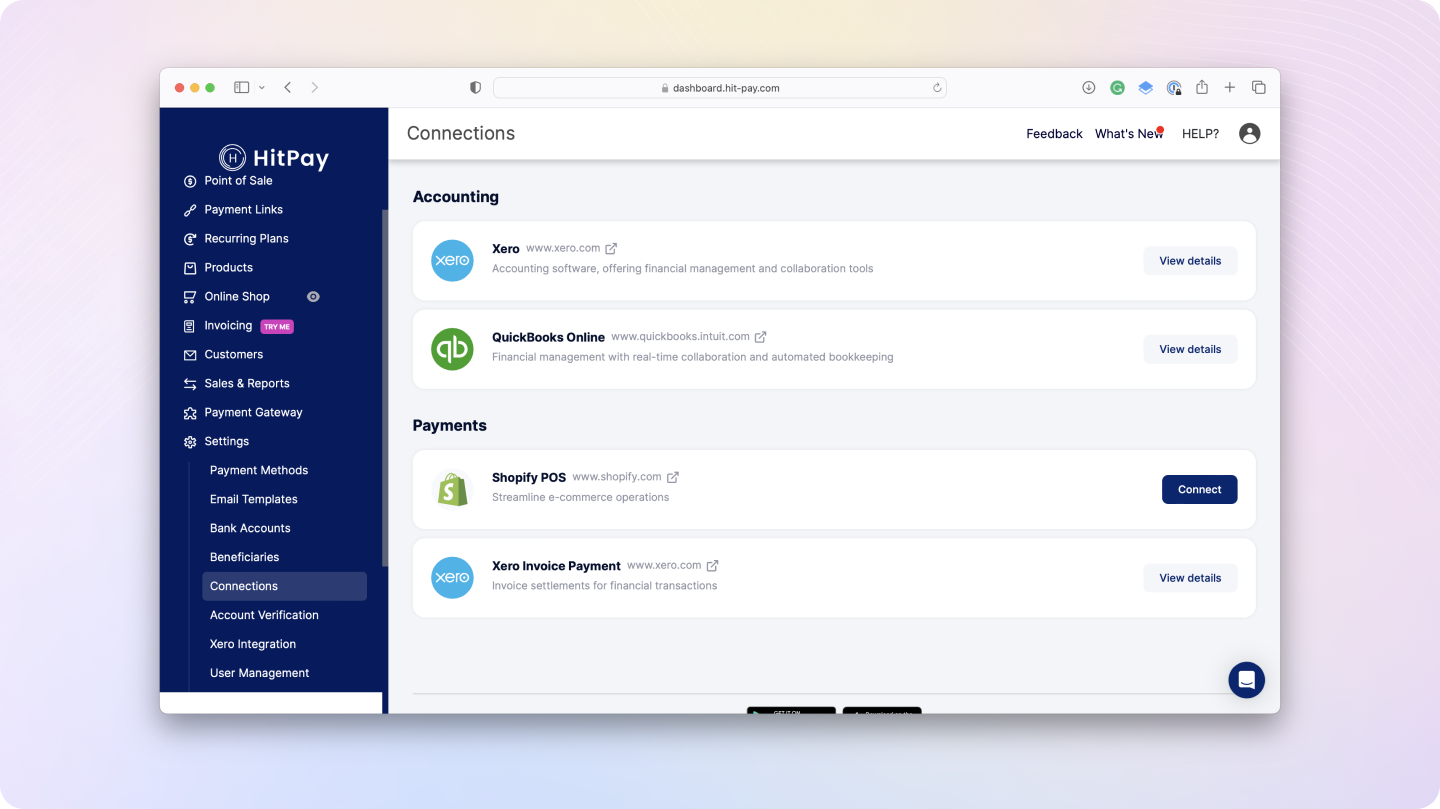Open Point of Sale menu item
The height and width of the screenshot is (809, 1440).
(238, 181)
